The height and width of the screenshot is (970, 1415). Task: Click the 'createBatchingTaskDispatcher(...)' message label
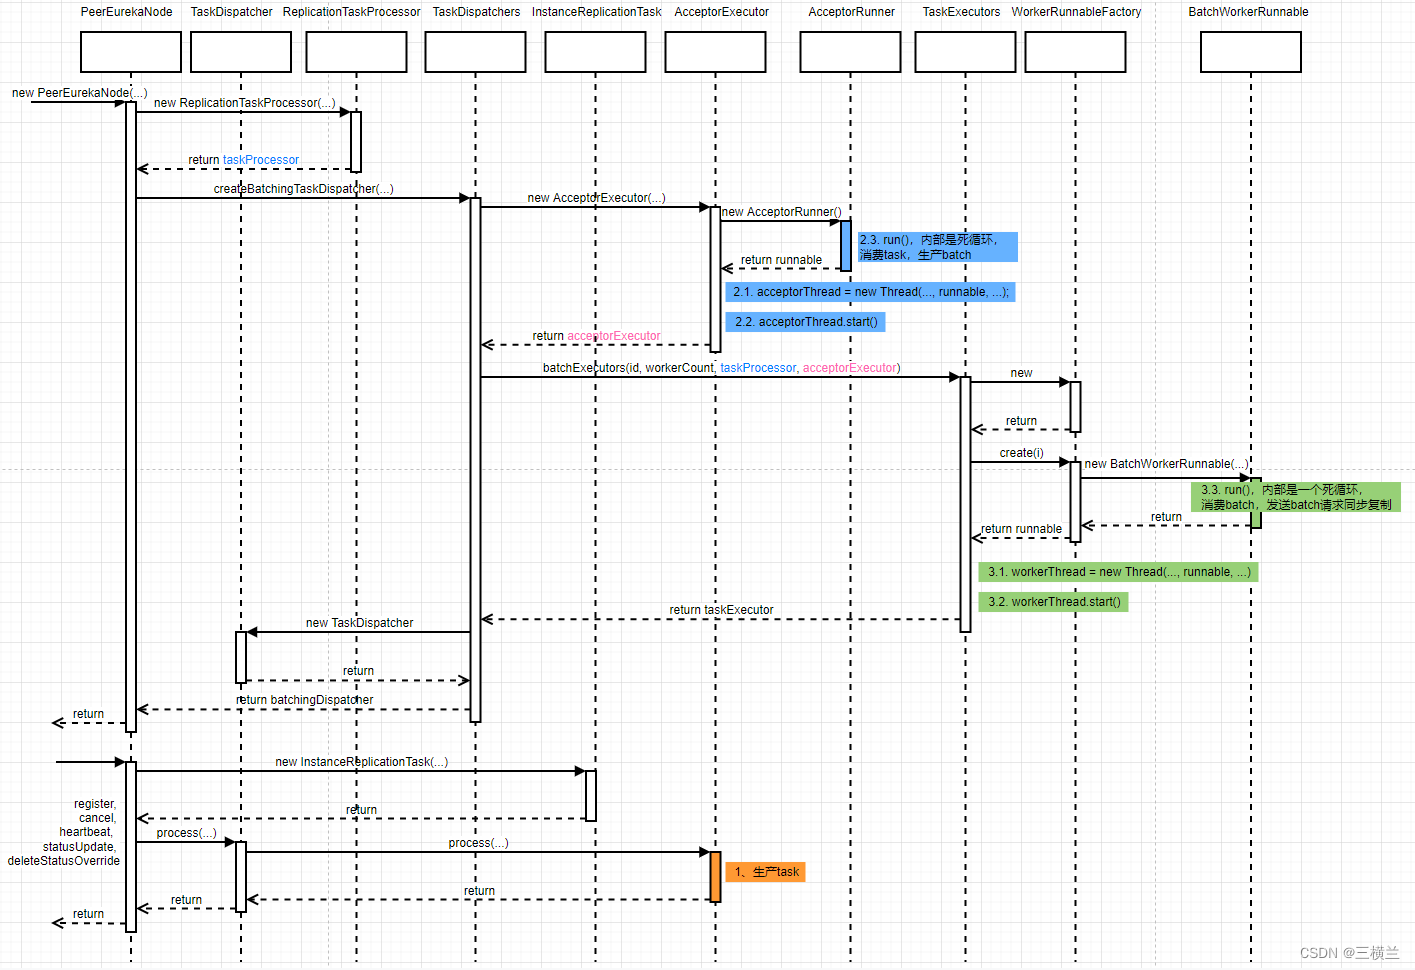click(x=304, y=189)
